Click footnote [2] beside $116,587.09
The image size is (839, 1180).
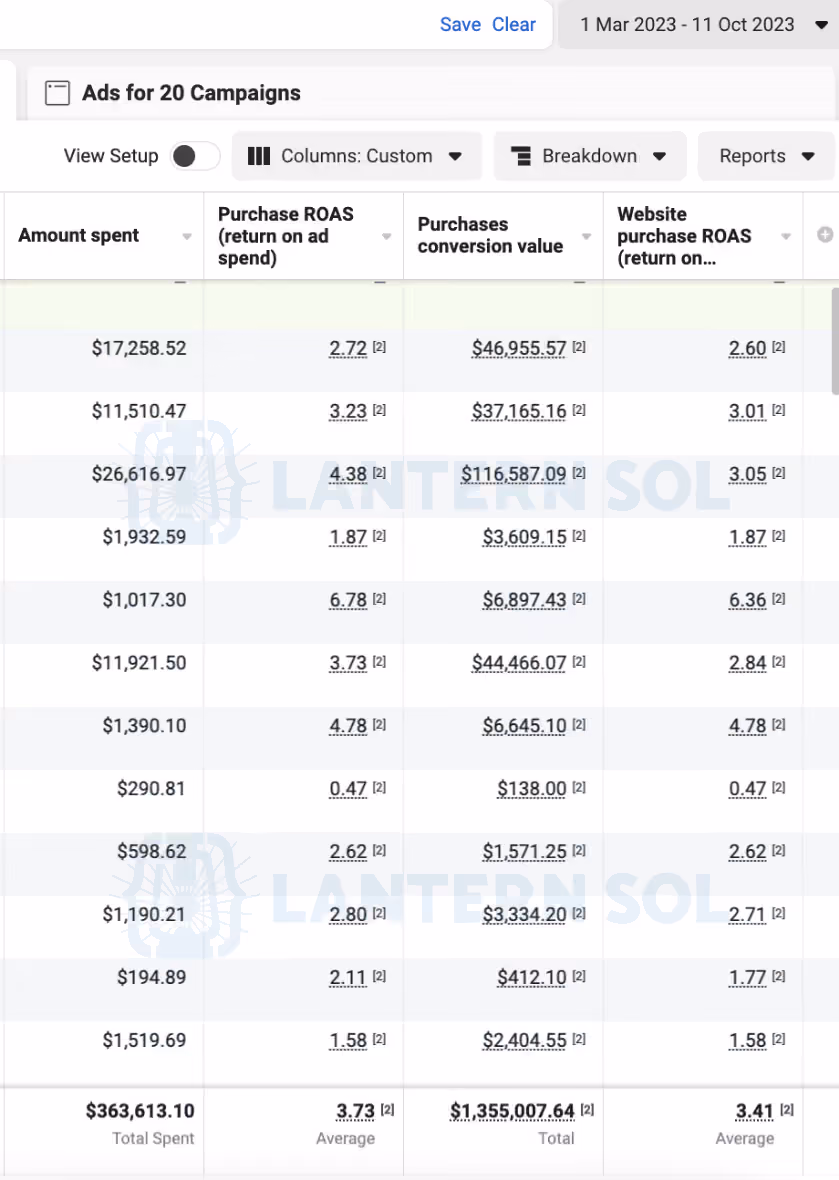(579, 473)
